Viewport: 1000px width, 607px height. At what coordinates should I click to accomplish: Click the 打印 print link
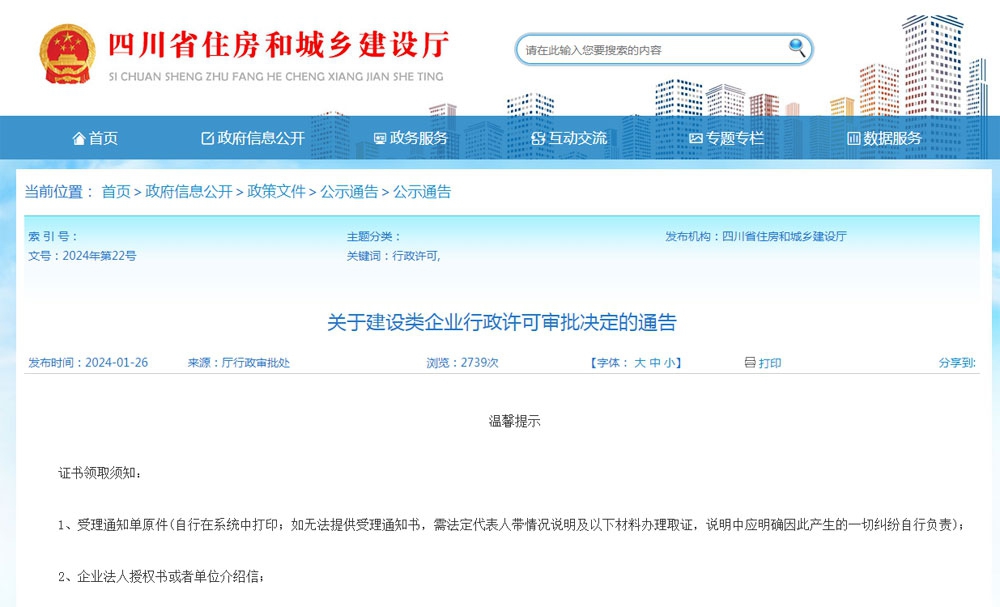coord(770,363)
